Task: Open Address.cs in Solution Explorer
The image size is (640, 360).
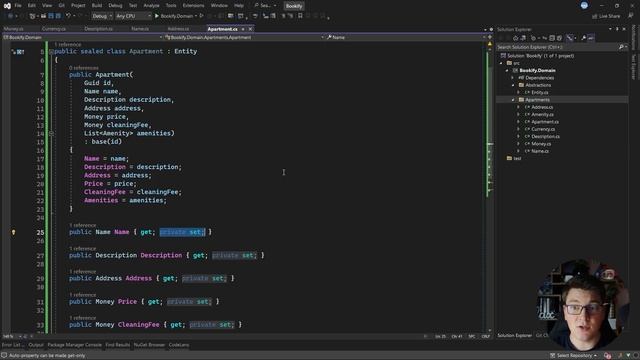Action: tap(542, 107)
